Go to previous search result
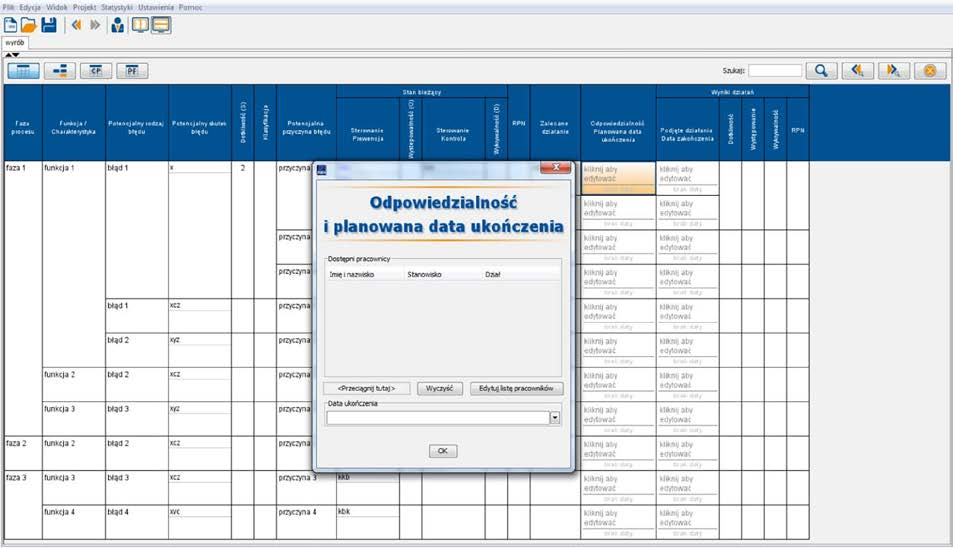This screenshot has height=548, width=953. tap(858, 71)
